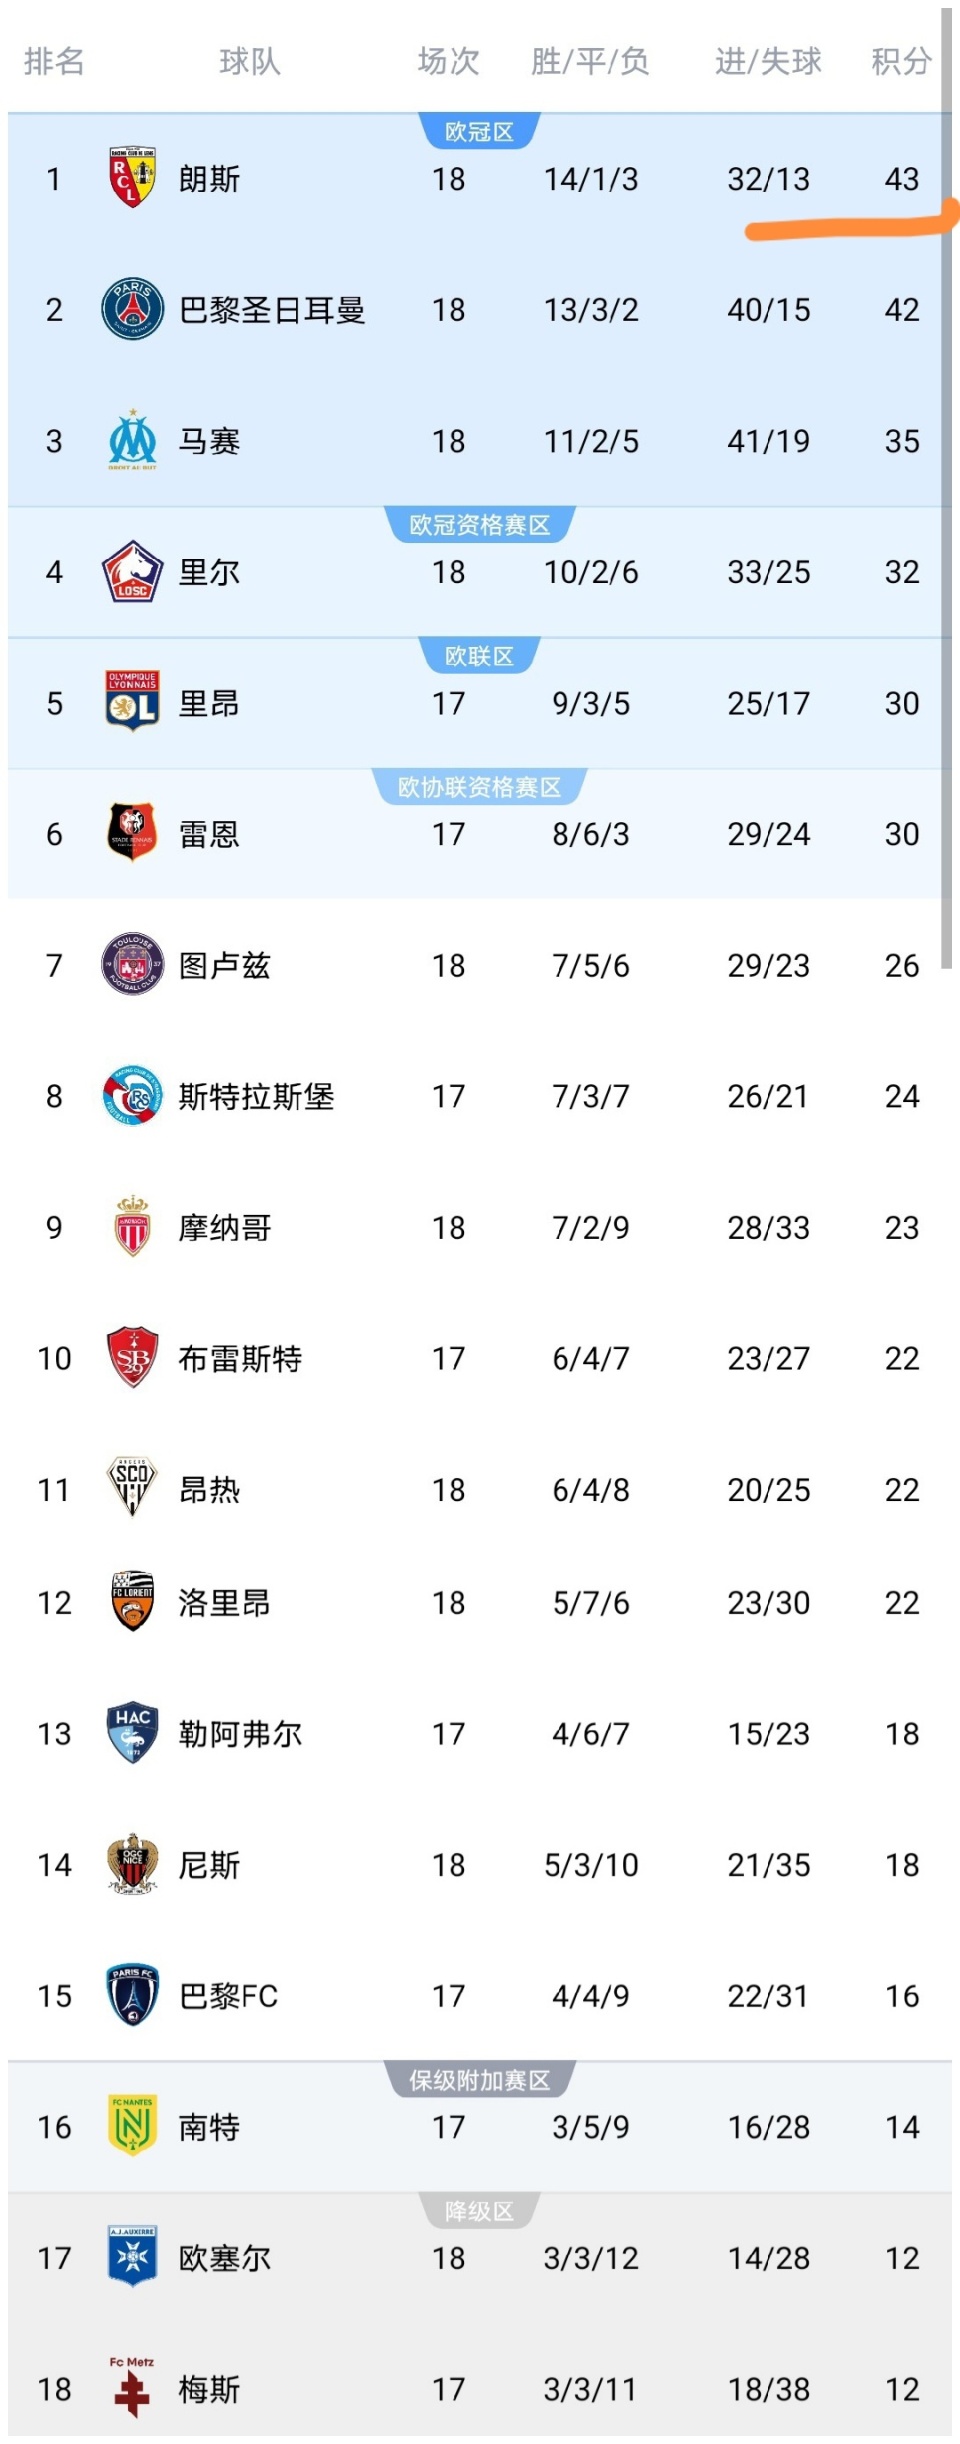Click the Toulouse FC crest
The height and width of the screenshot is (2444, 960).
(x=132, y=964)
